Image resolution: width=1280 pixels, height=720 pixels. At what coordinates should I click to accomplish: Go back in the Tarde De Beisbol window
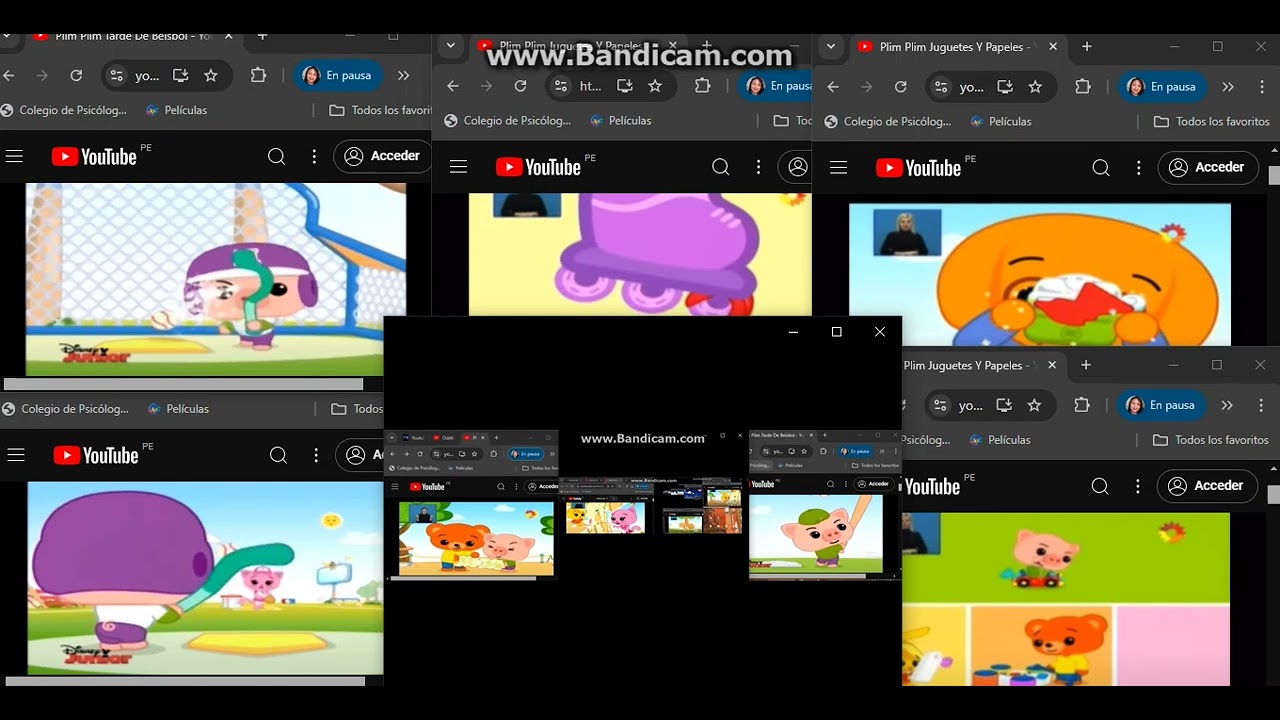[x=9, y=75]
